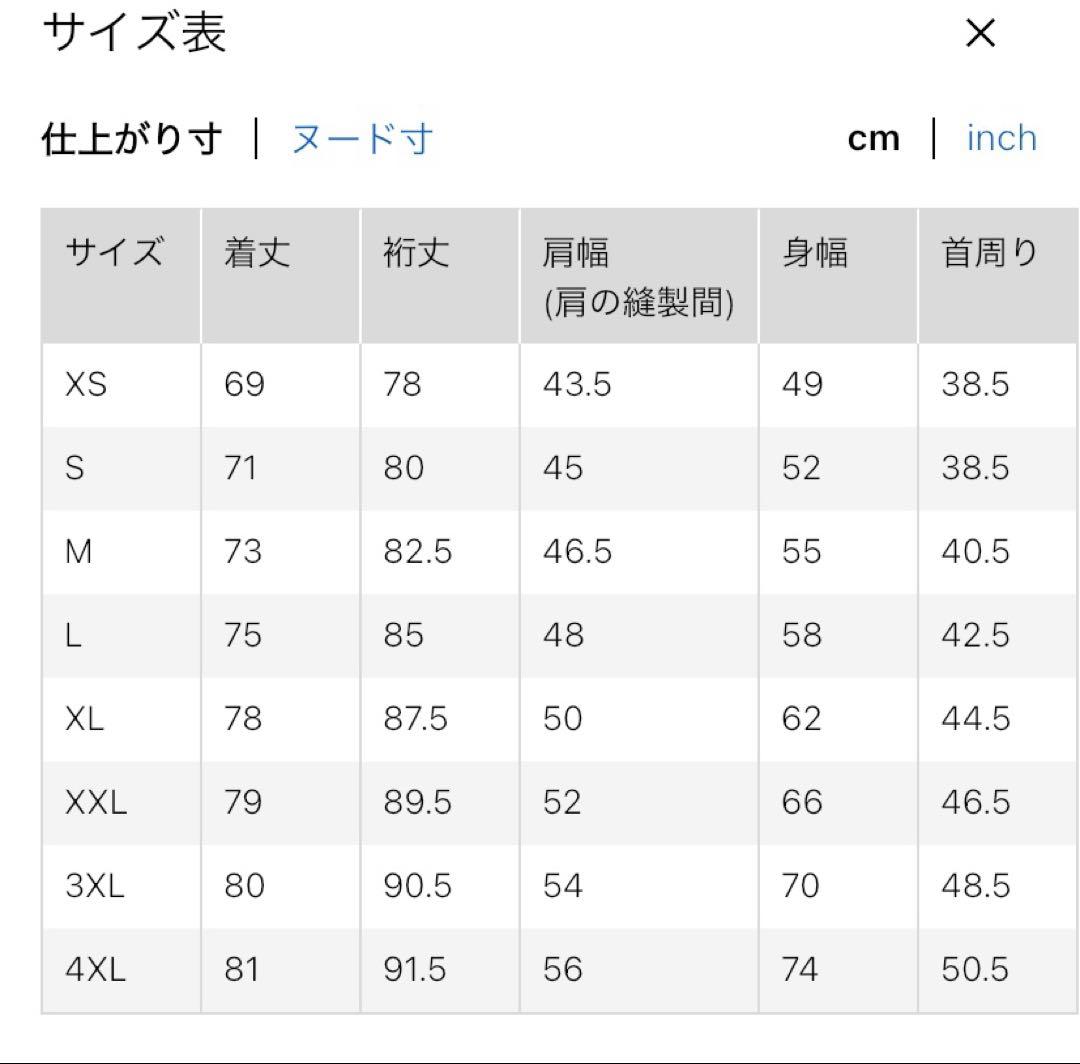Select the L size row label
The width and height of the screenshot is (1080, 1064).
[x=73, y=636]
